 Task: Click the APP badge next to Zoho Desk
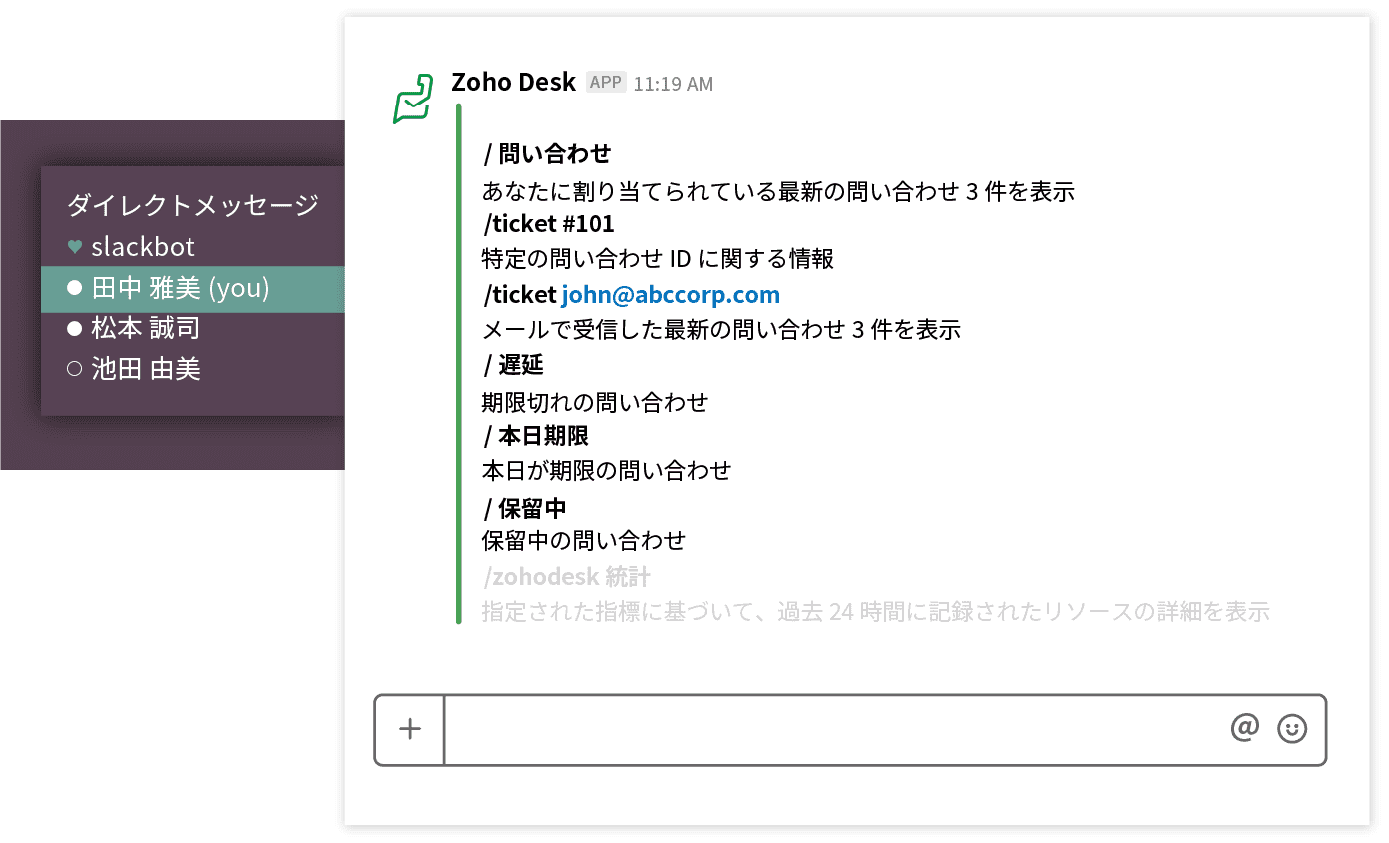pos(606,82)
